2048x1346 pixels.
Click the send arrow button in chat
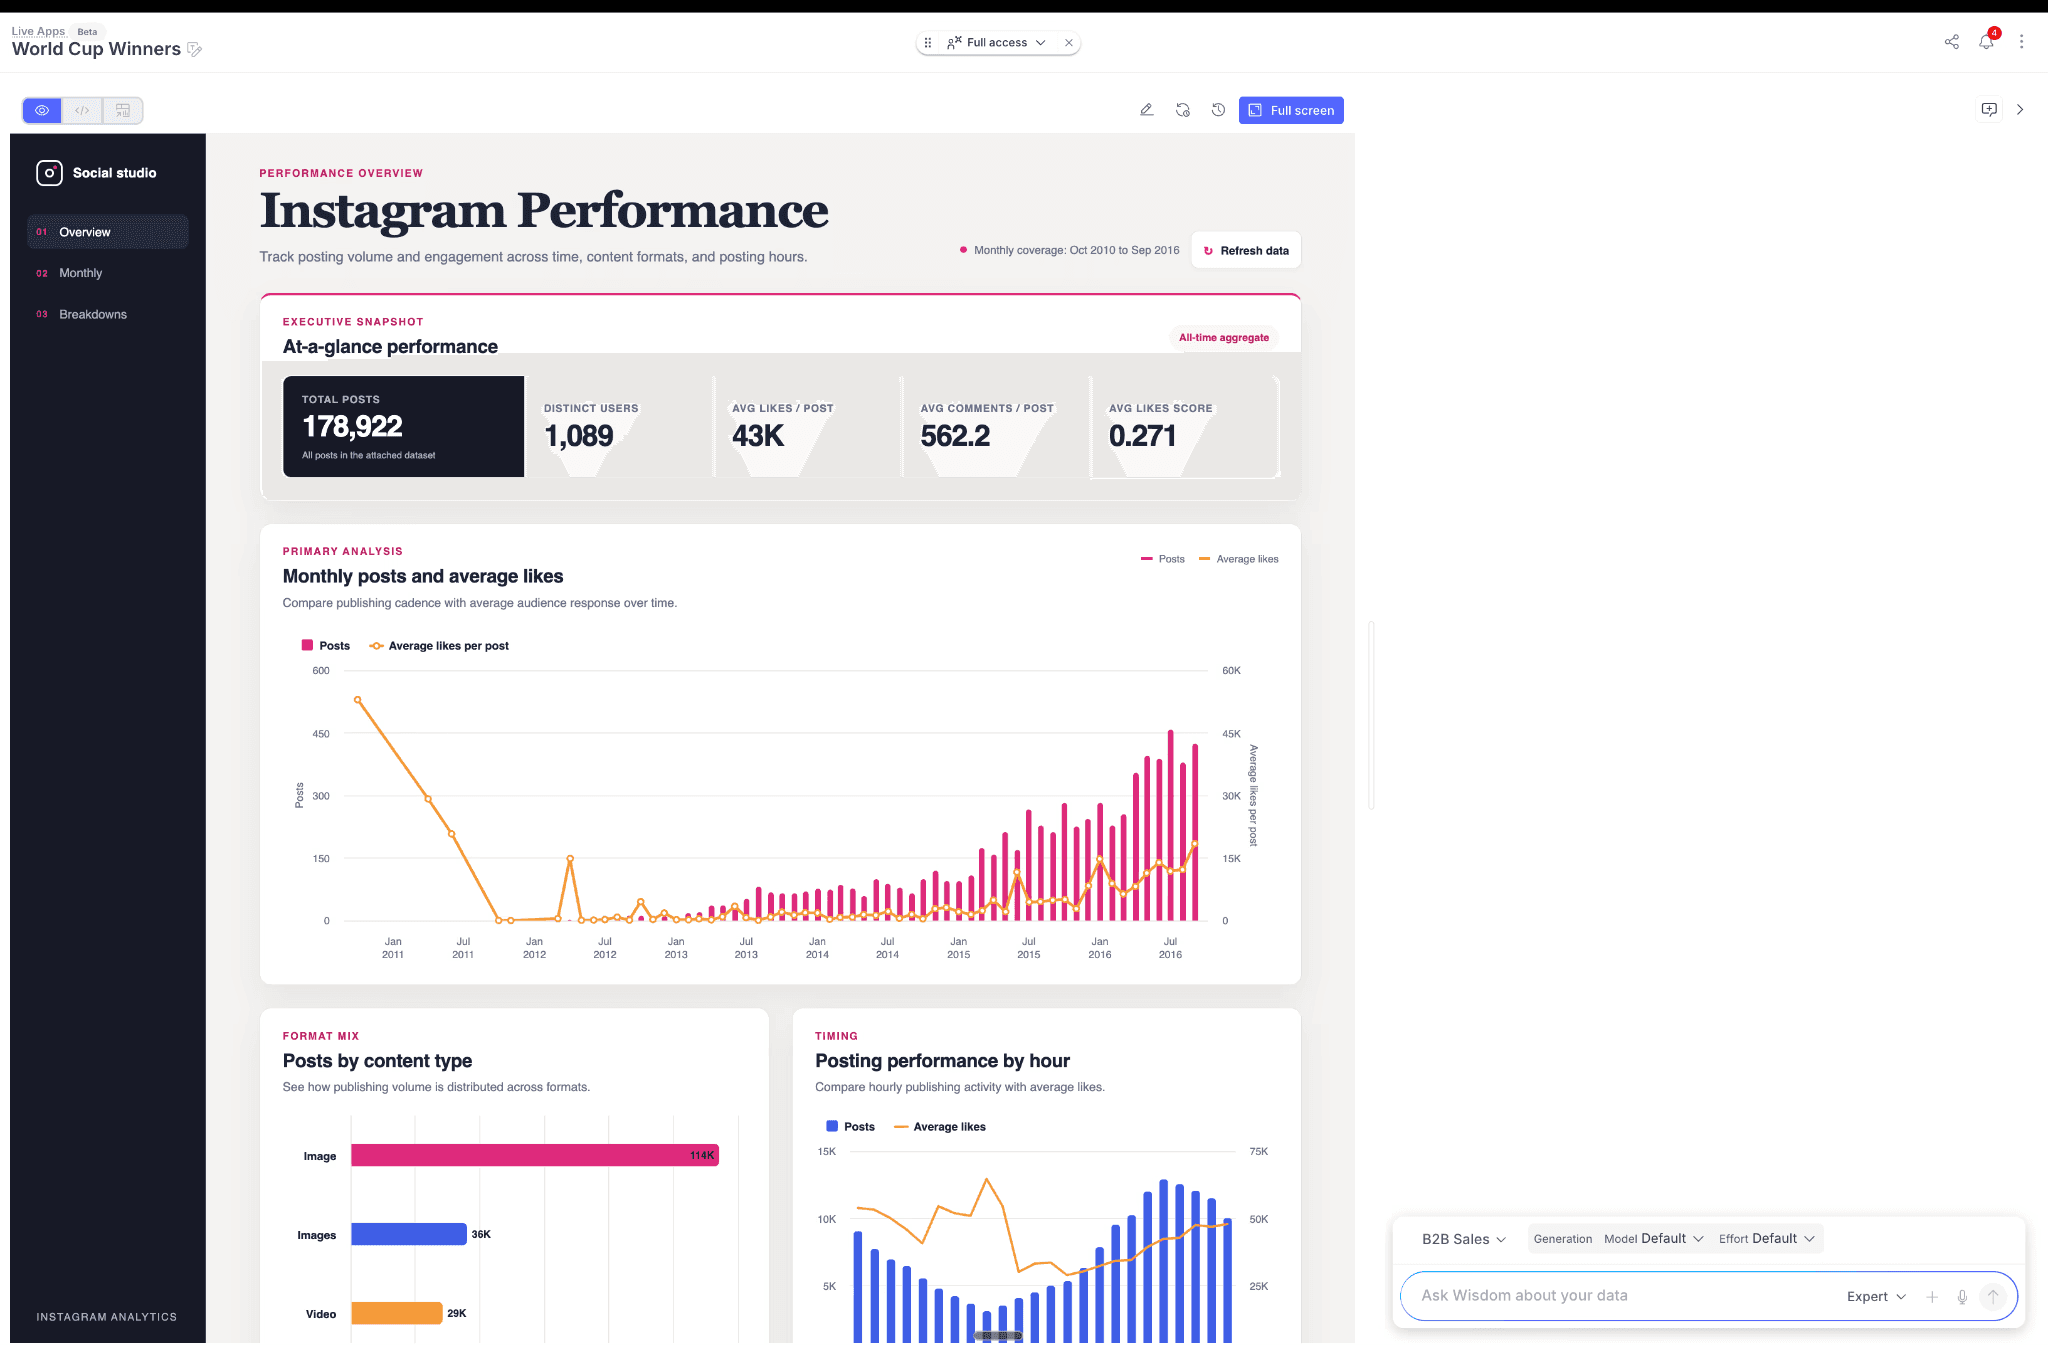tap(1993, 1297)
